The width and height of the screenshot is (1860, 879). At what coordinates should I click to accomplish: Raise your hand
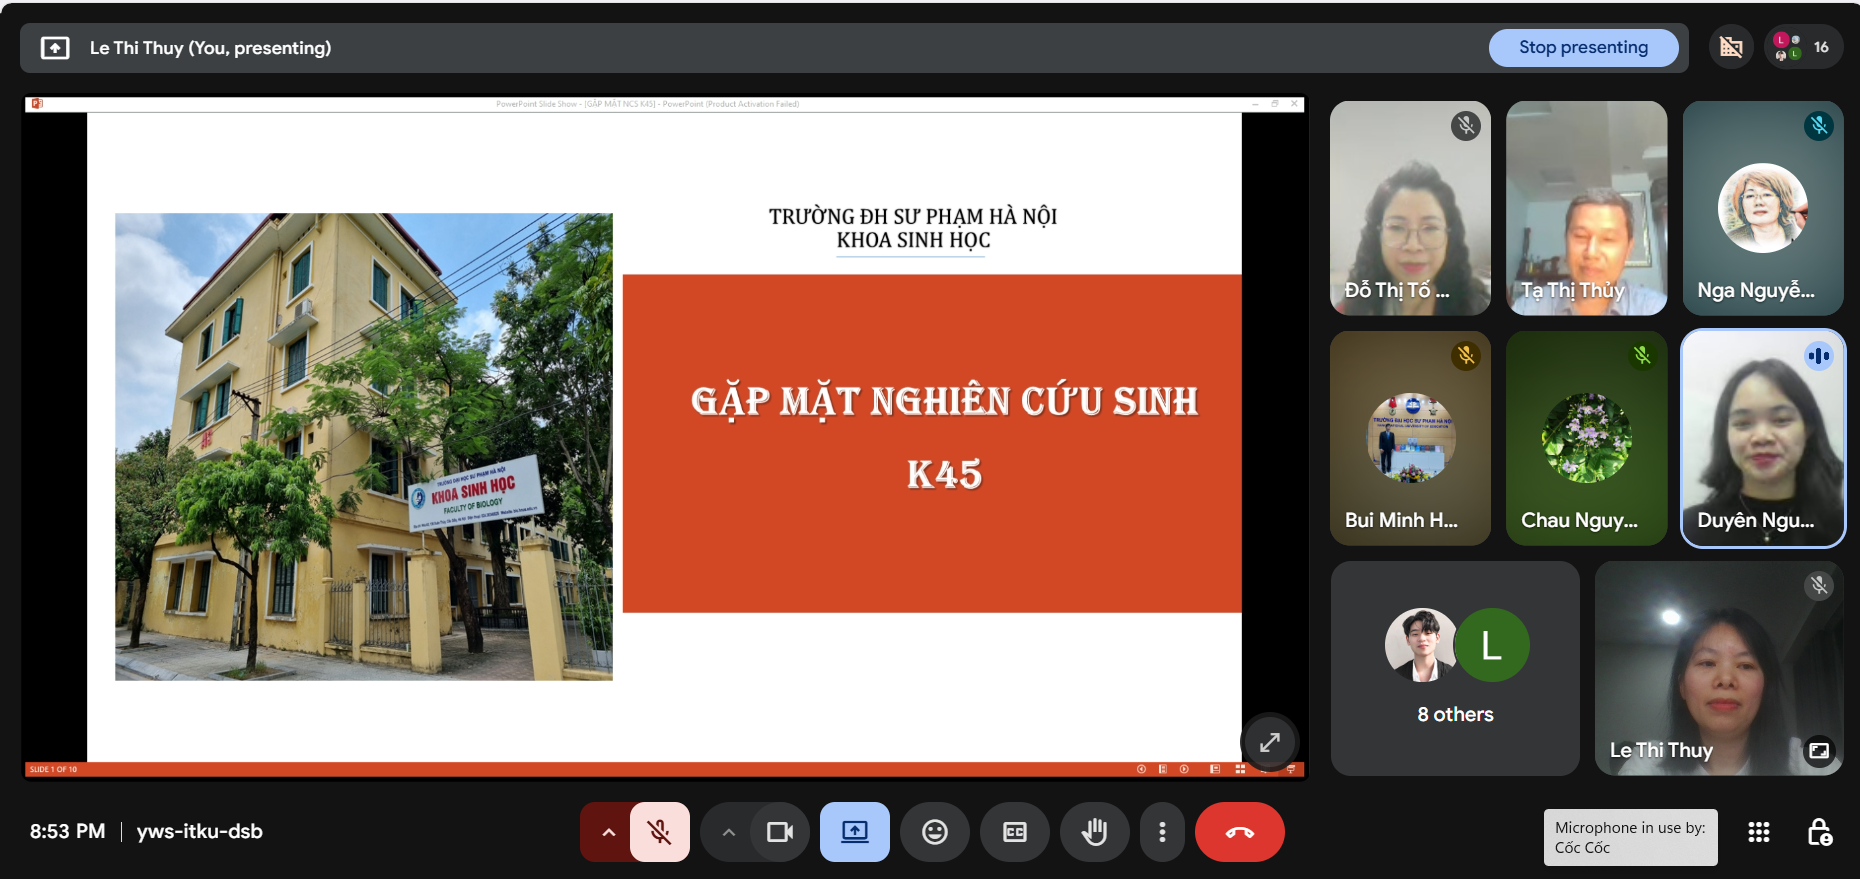[1094, 832]
